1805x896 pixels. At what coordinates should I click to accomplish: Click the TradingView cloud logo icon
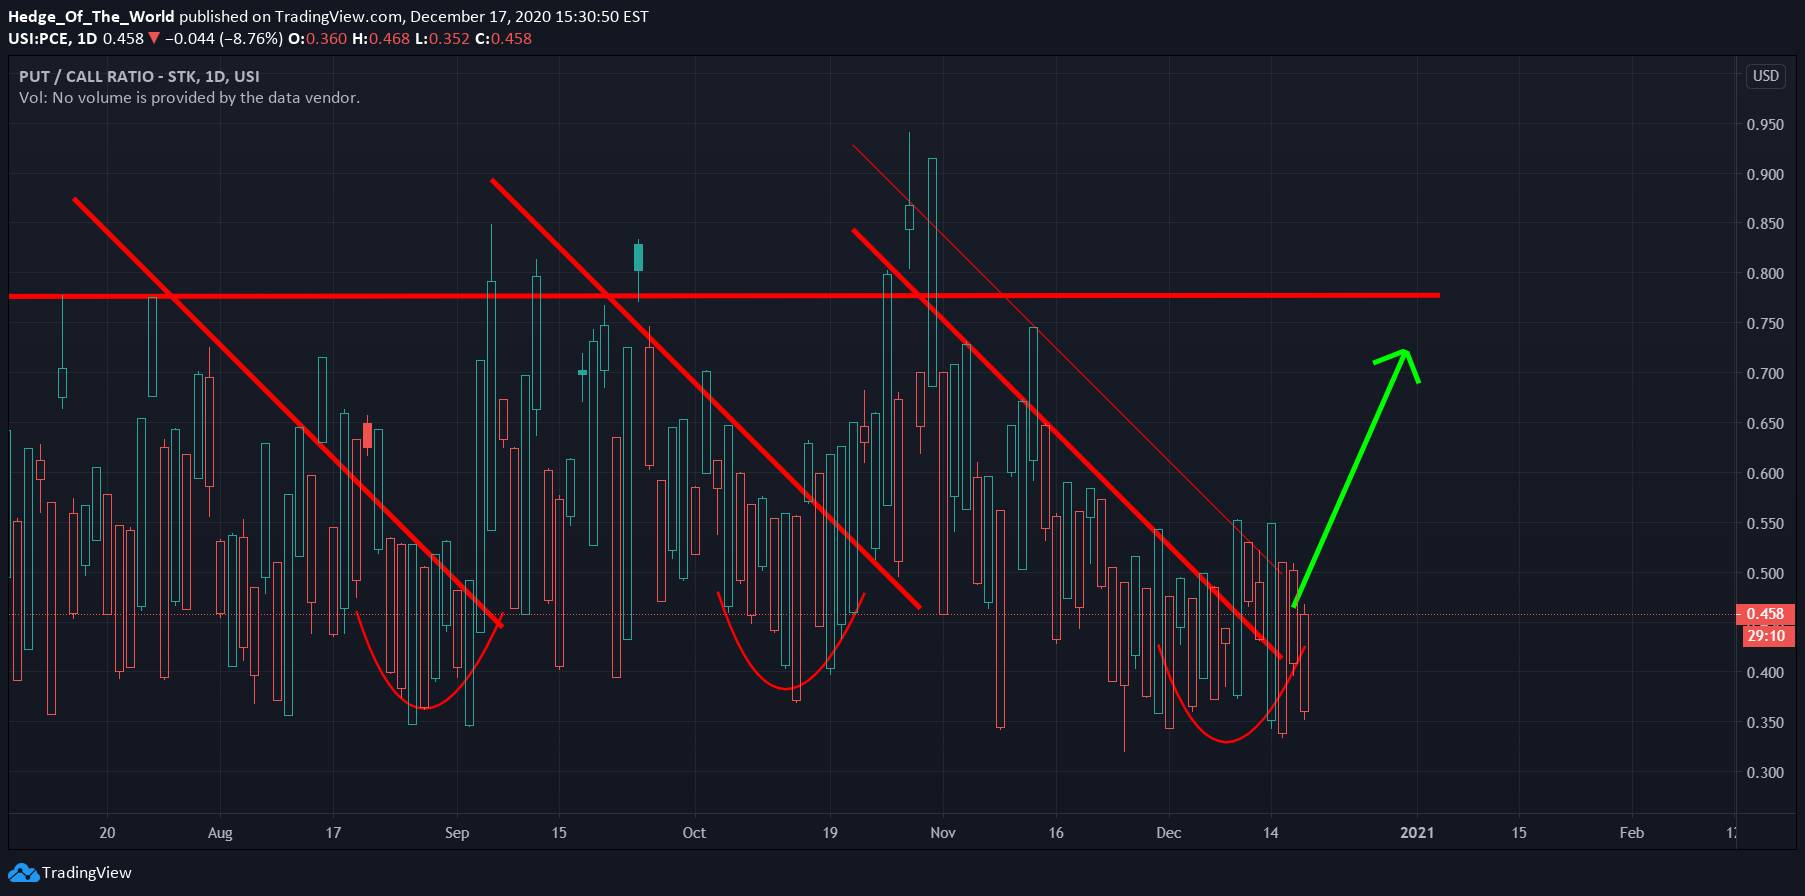click(x=23, y=873)
